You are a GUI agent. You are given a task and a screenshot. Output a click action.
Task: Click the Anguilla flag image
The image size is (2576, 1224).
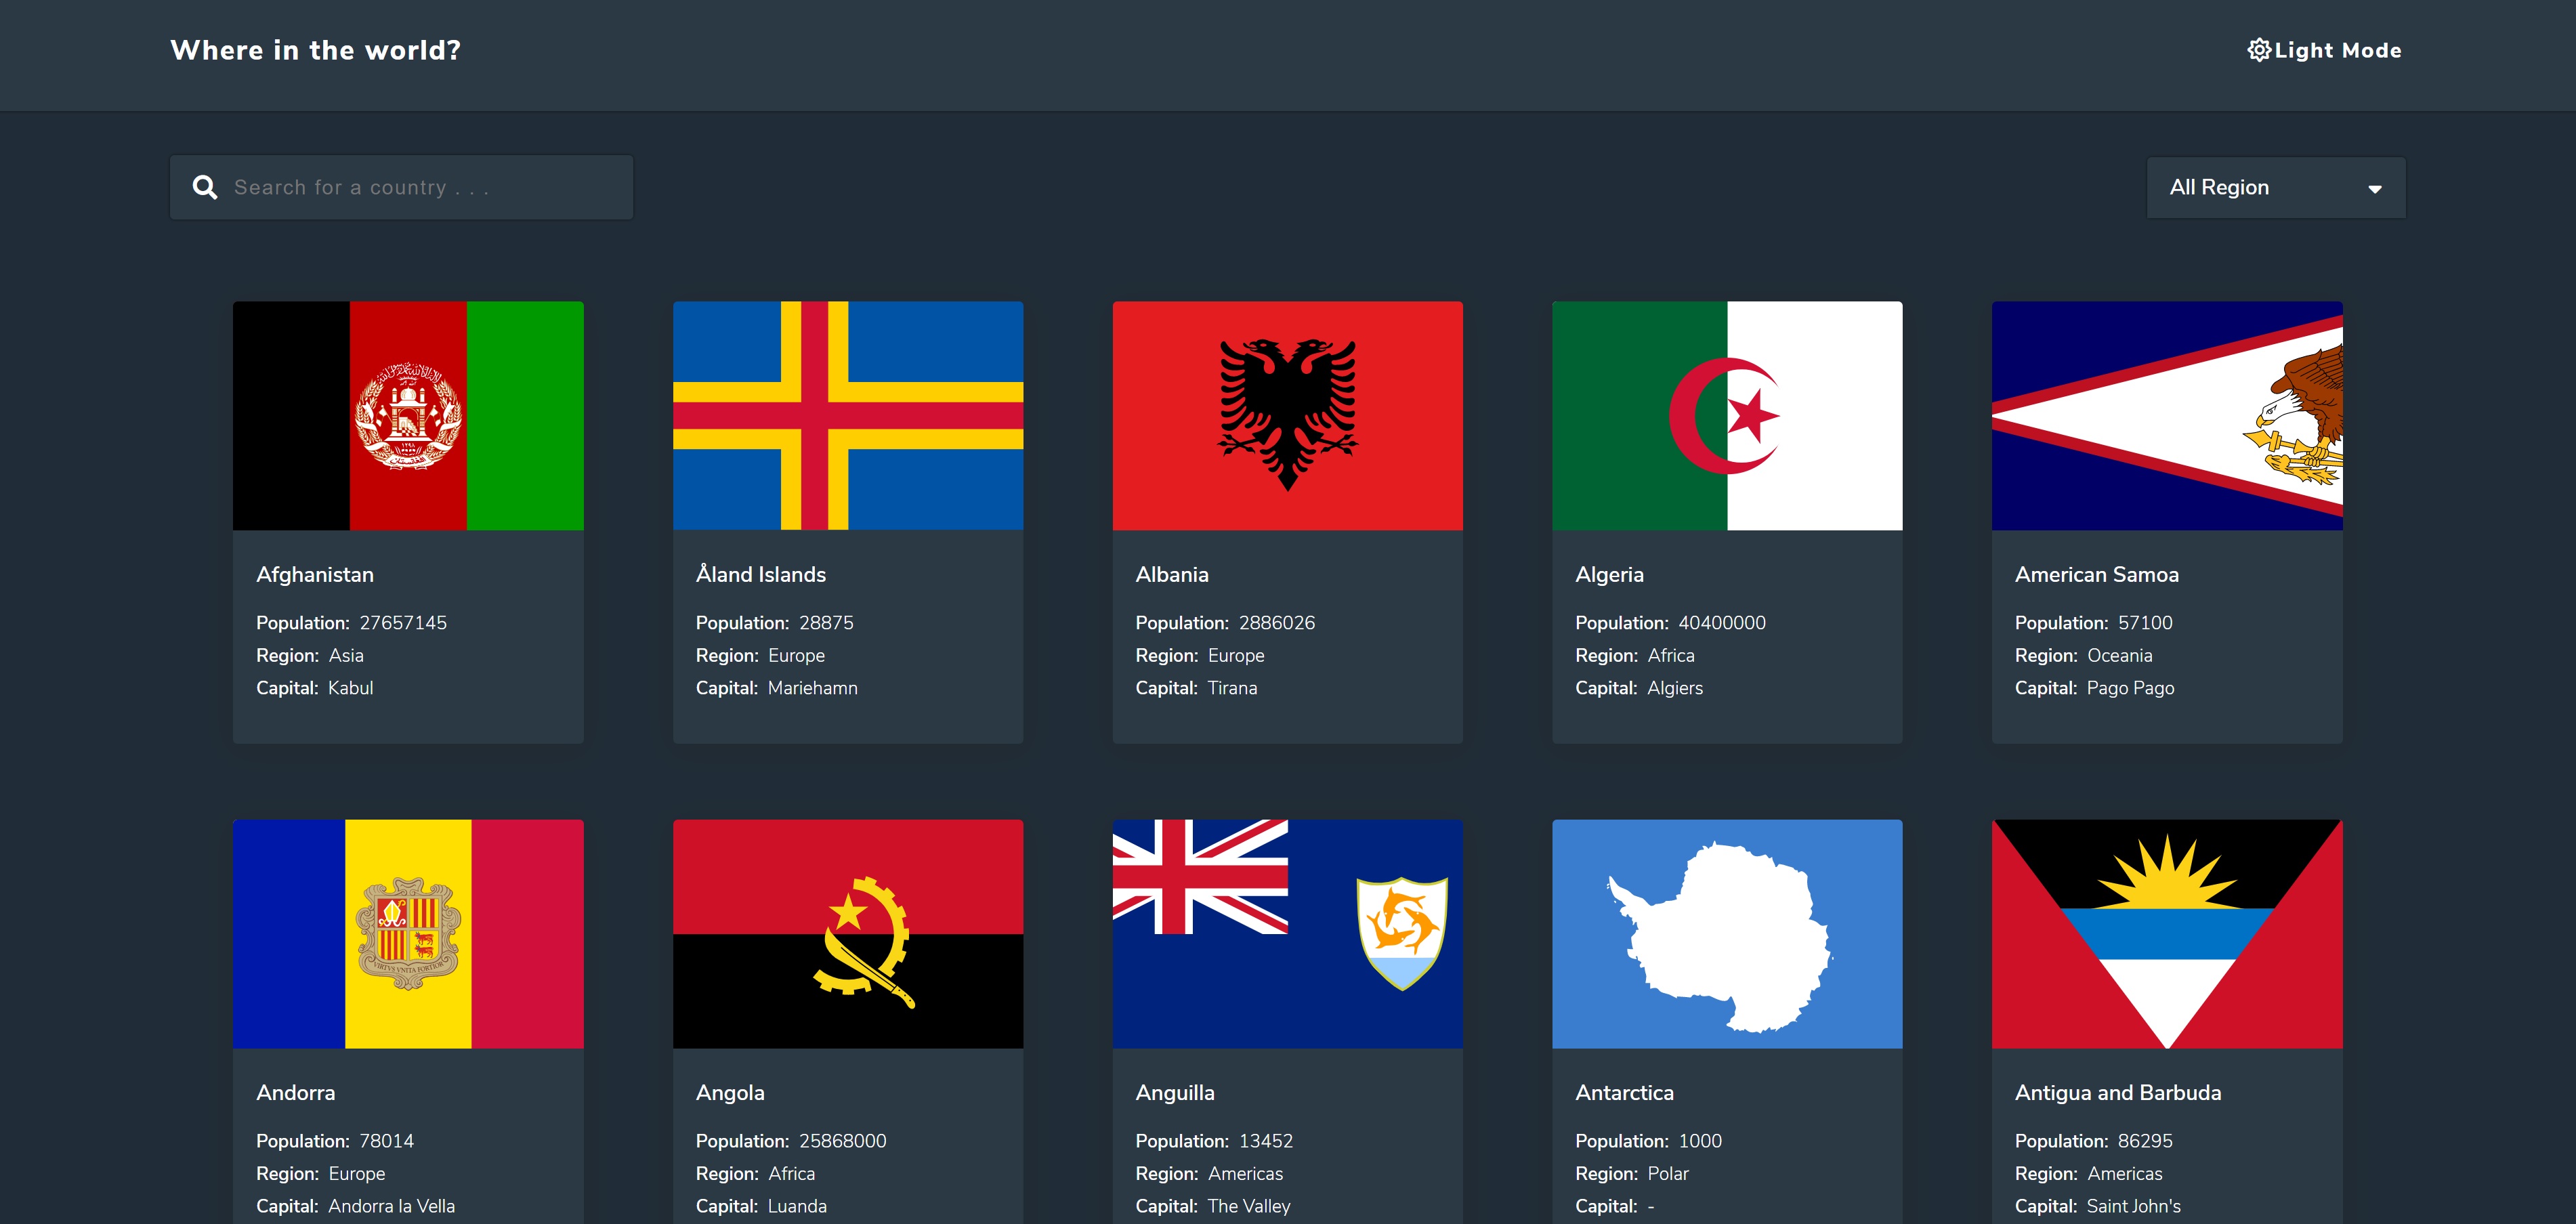pos(1287,933)
